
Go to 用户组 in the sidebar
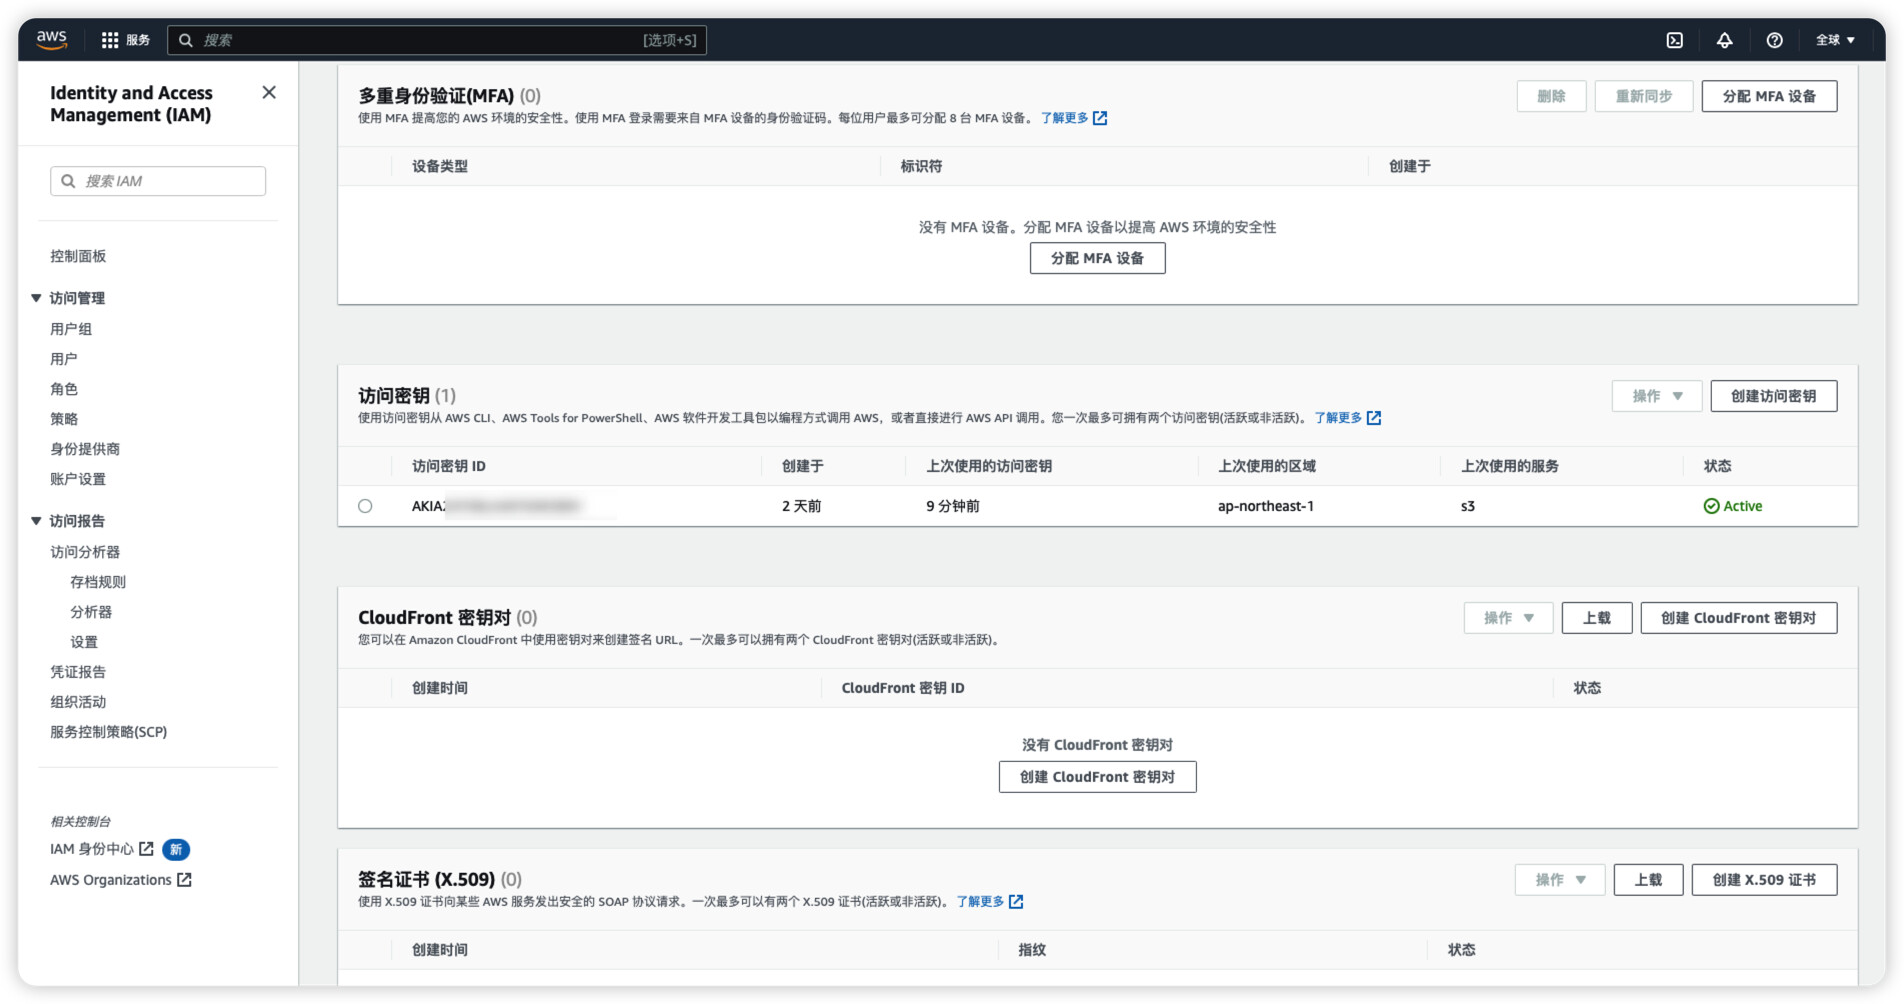point(71,329)
